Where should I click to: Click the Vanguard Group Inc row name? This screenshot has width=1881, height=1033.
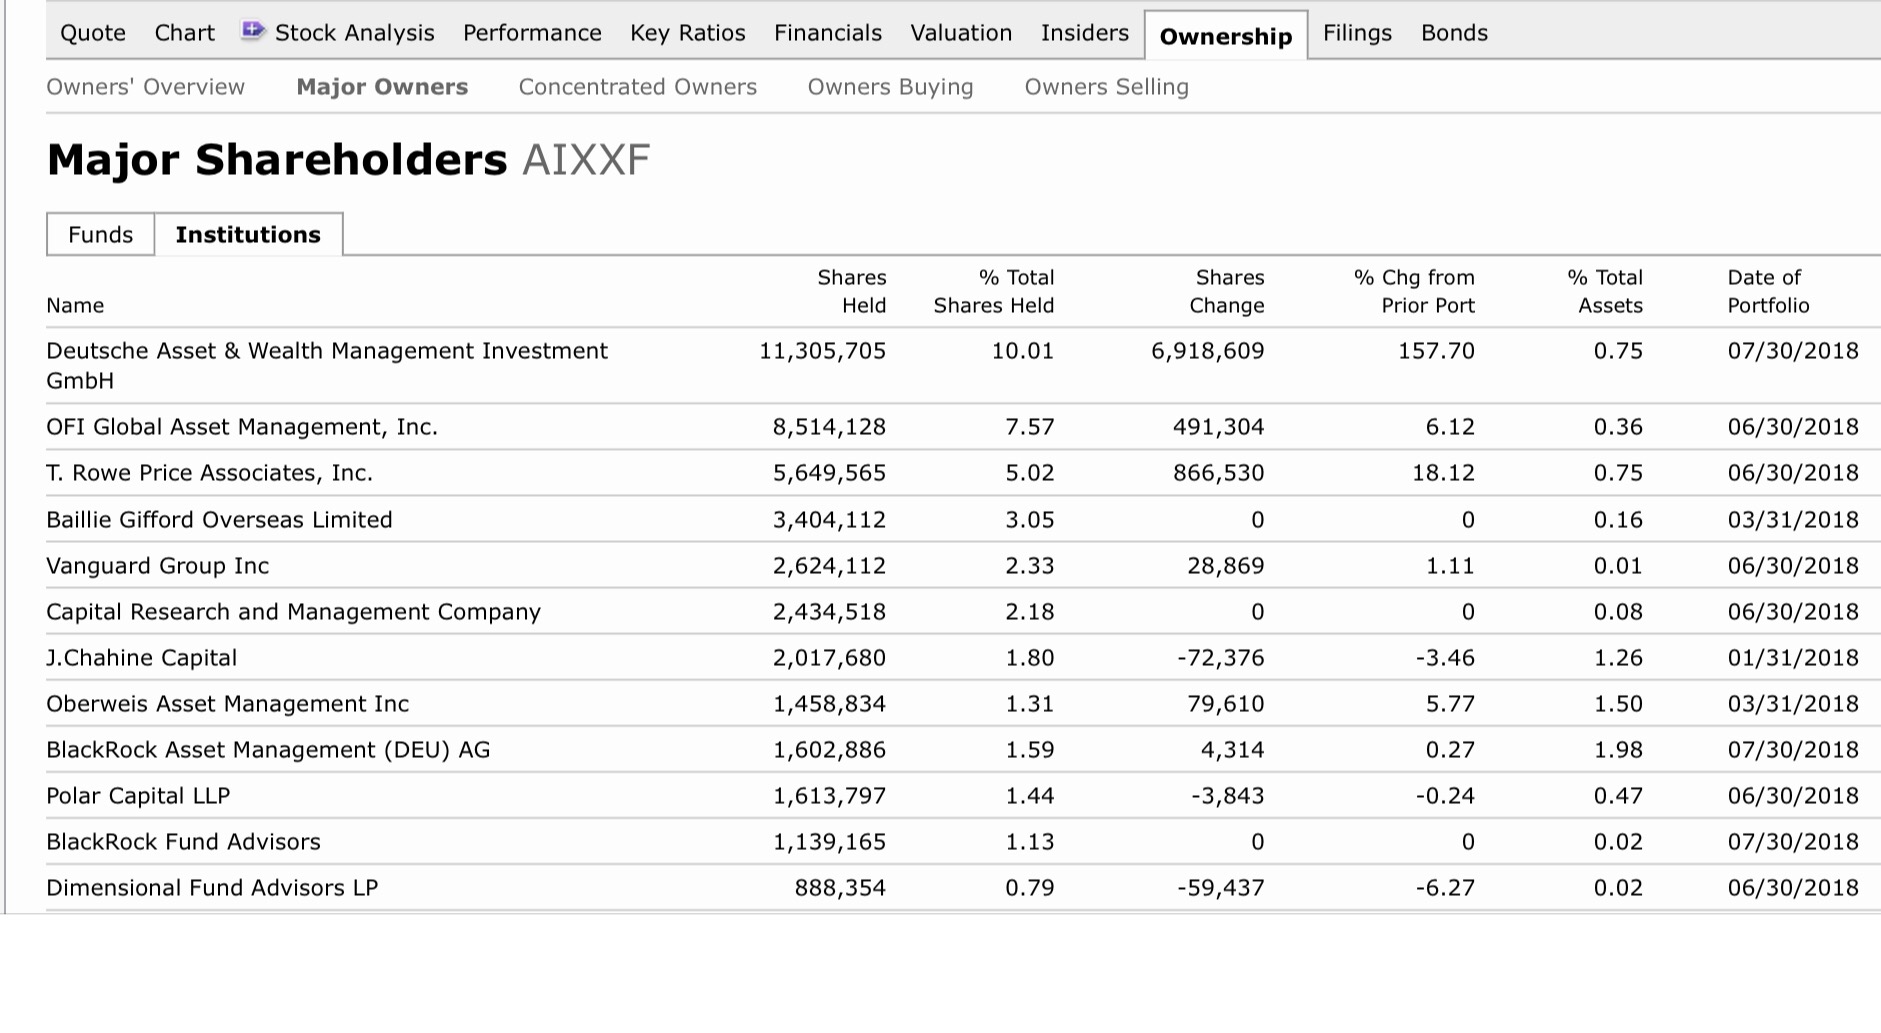click(157, 566)
